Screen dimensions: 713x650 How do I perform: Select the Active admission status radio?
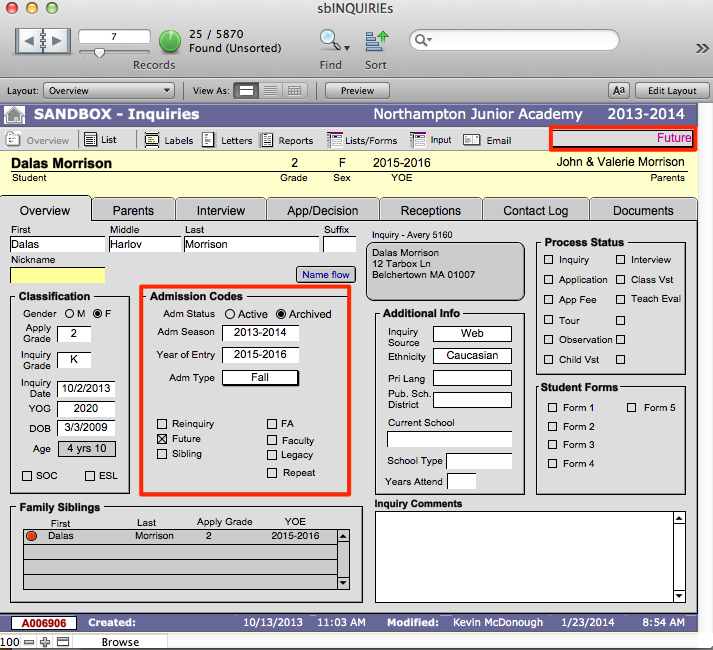click(230, 314)
